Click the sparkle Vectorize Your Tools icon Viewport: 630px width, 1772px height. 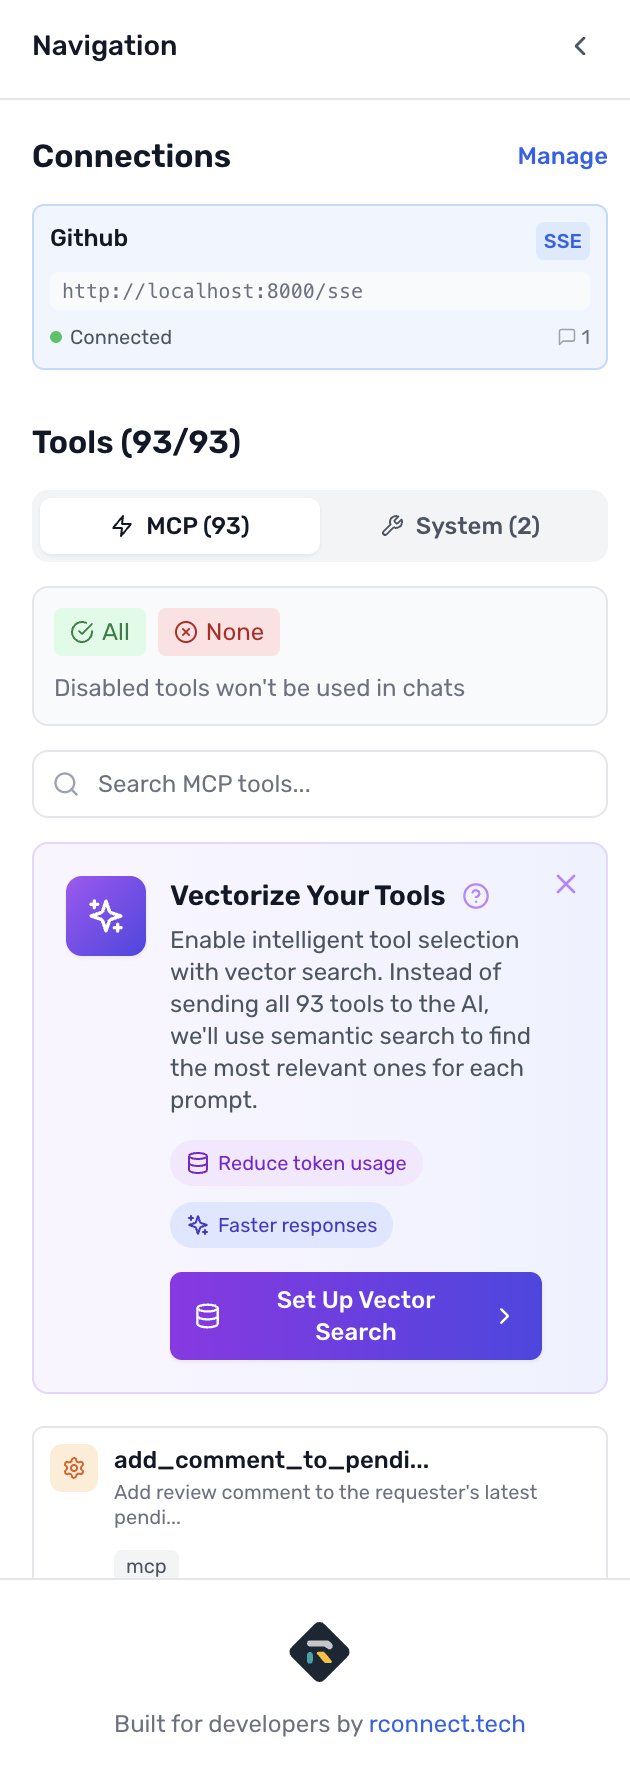[x=105, y=915]
